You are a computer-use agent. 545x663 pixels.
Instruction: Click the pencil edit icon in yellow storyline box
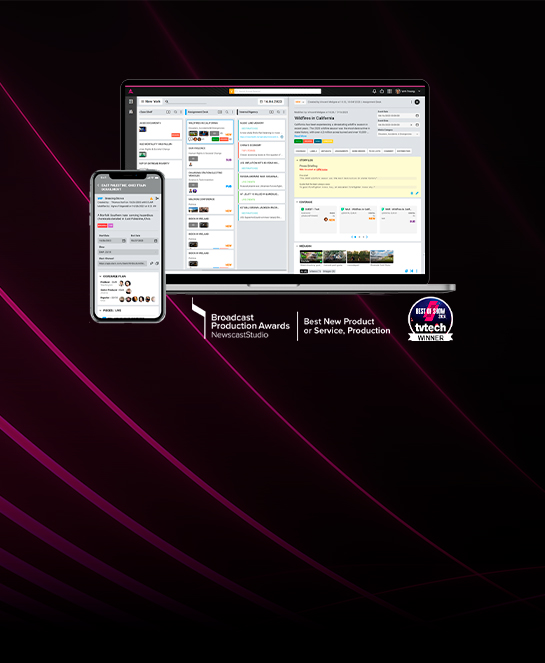[x=417, y=193]
